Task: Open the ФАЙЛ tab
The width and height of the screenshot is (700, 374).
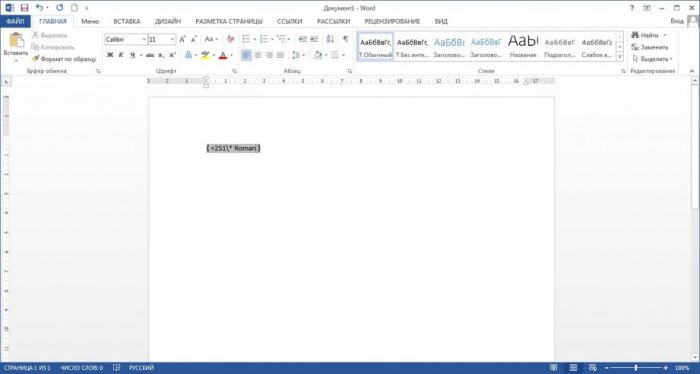Action: [15, 21]
